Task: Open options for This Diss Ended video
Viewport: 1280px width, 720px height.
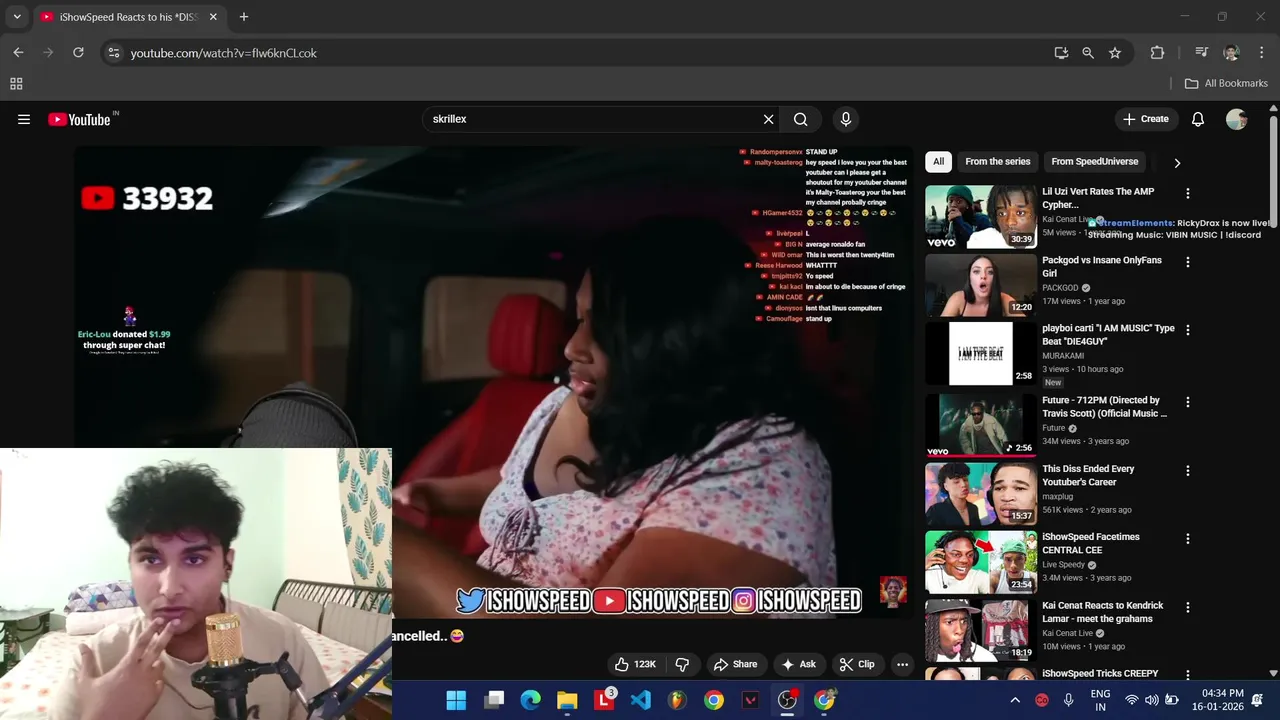Action: (x=1188, y=470)
